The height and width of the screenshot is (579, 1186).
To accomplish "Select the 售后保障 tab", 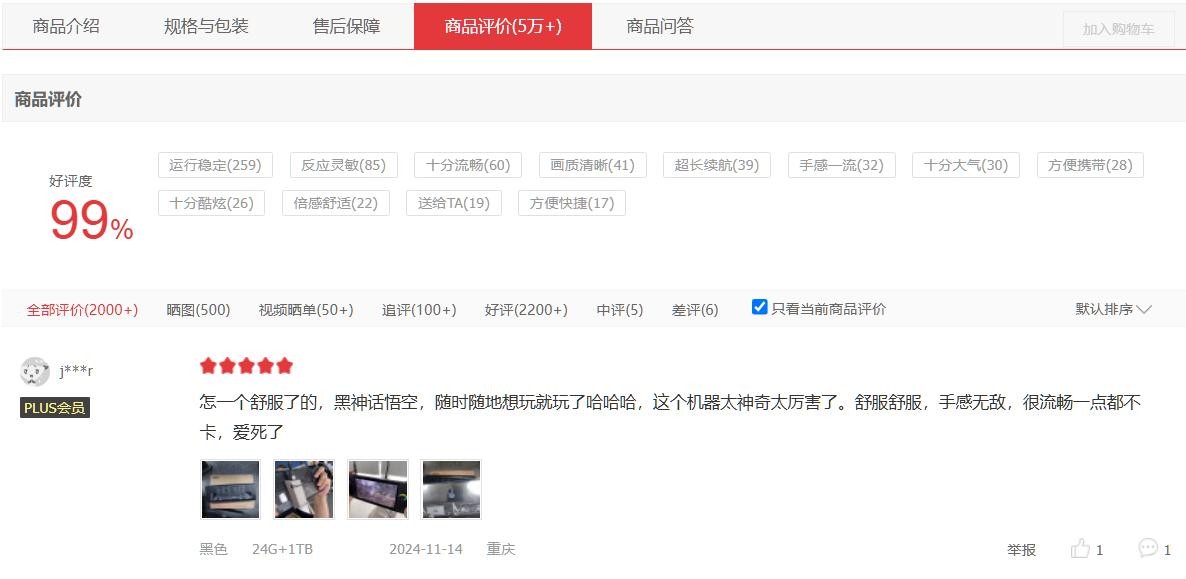I will pyautogui.click(x=346, y=26).
